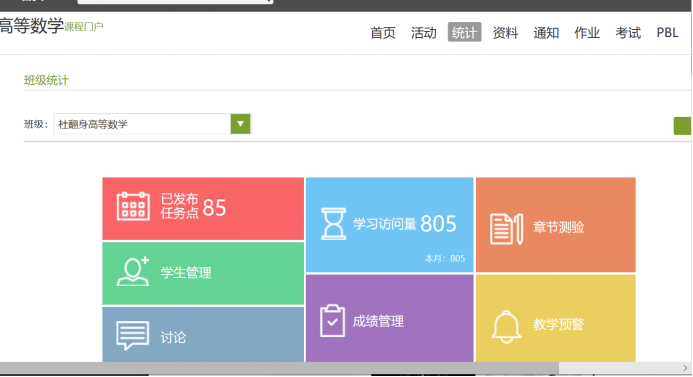The height and width of the screenshot is (377, 693).
Task: Open the hourglass study visits icon
Action: tap(333, 224)
